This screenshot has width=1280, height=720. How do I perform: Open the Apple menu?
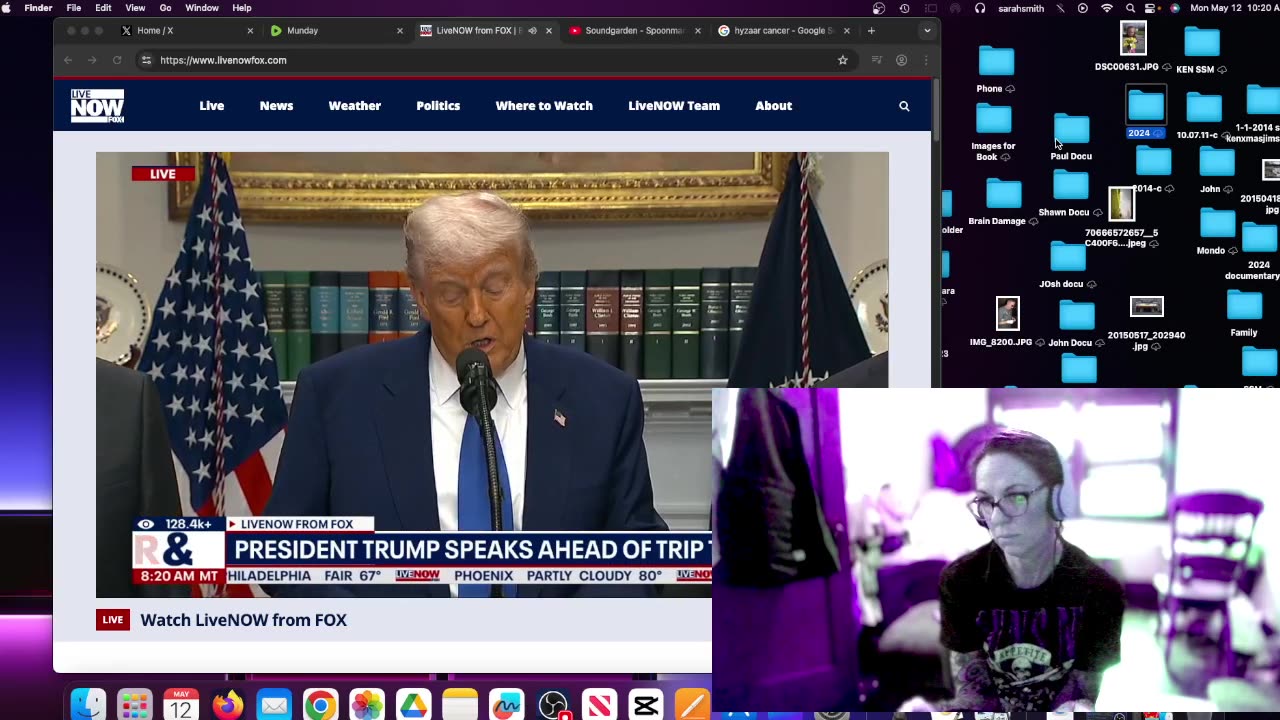[x=7, y=8]
